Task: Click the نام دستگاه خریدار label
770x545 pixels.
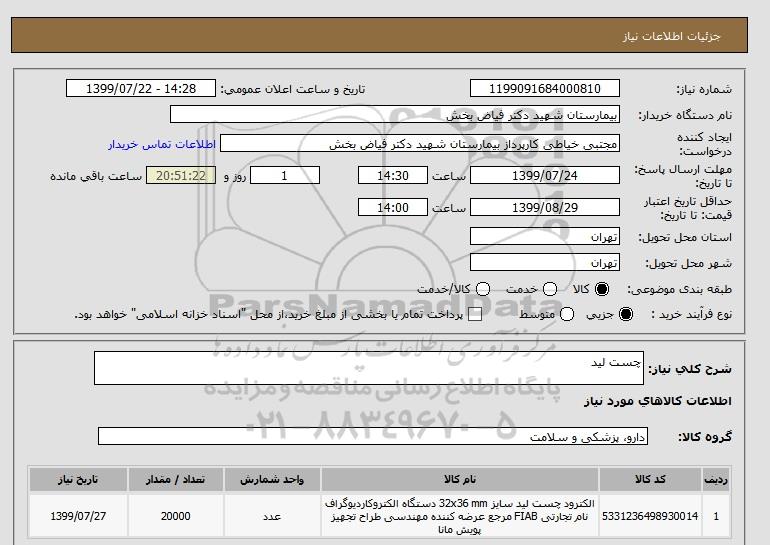Action: pos(685,115)
